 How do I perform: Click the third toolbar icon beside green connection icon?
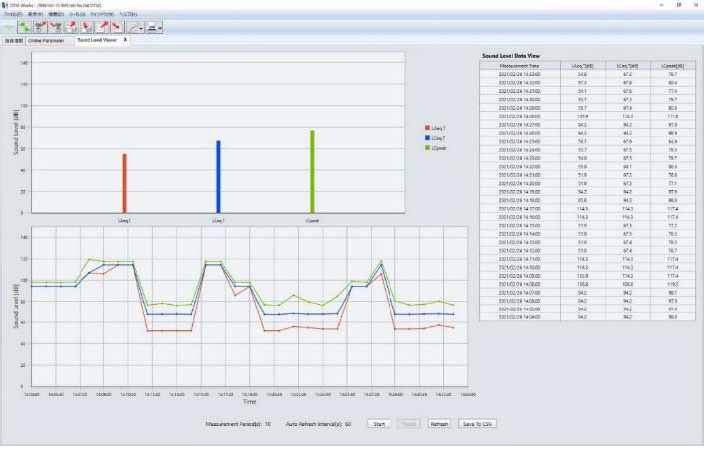[x=71, y=27]
